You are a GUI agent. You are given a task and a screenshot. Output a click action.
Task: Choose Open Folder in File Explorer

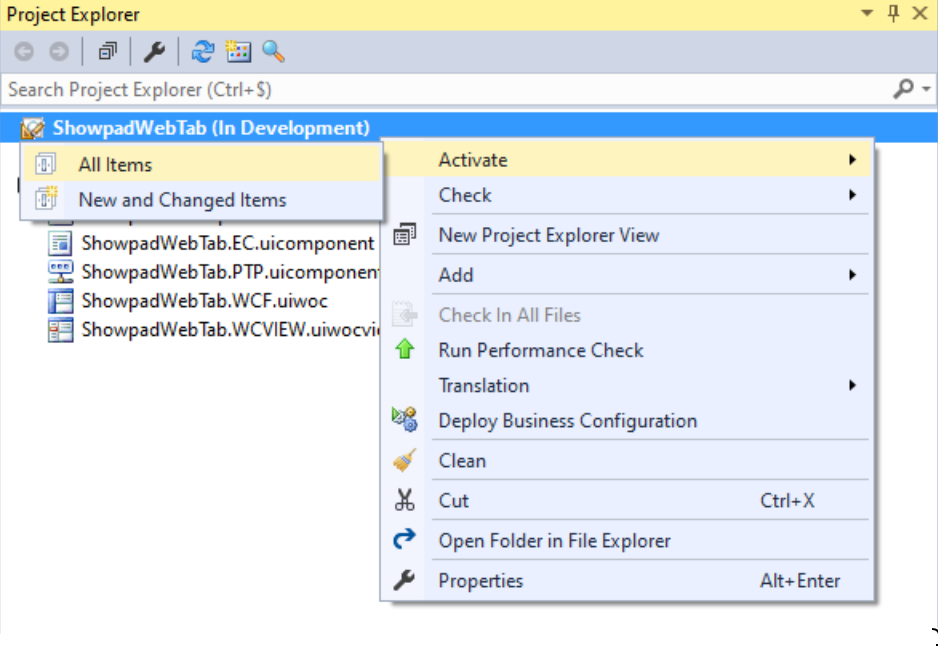pos(554,541)
